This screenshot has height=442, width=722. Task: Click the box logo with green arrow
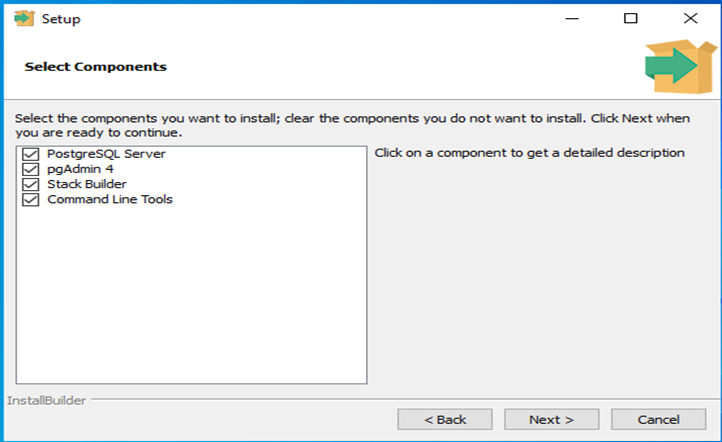pyautogui.click(x=681, y=67)
